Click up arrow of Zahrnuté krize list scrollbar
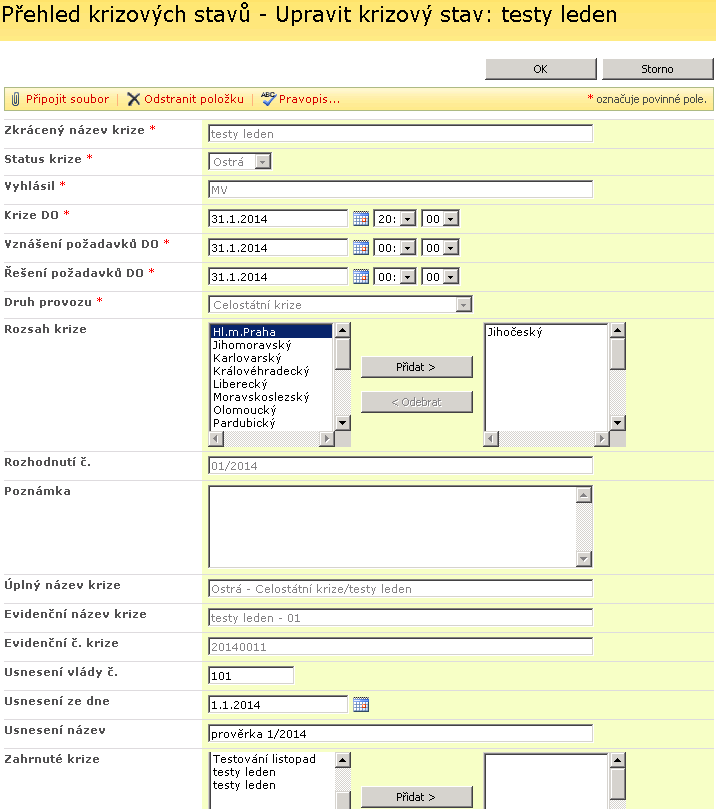This screenshot has width=716, height=809. (x=343, y=760)
